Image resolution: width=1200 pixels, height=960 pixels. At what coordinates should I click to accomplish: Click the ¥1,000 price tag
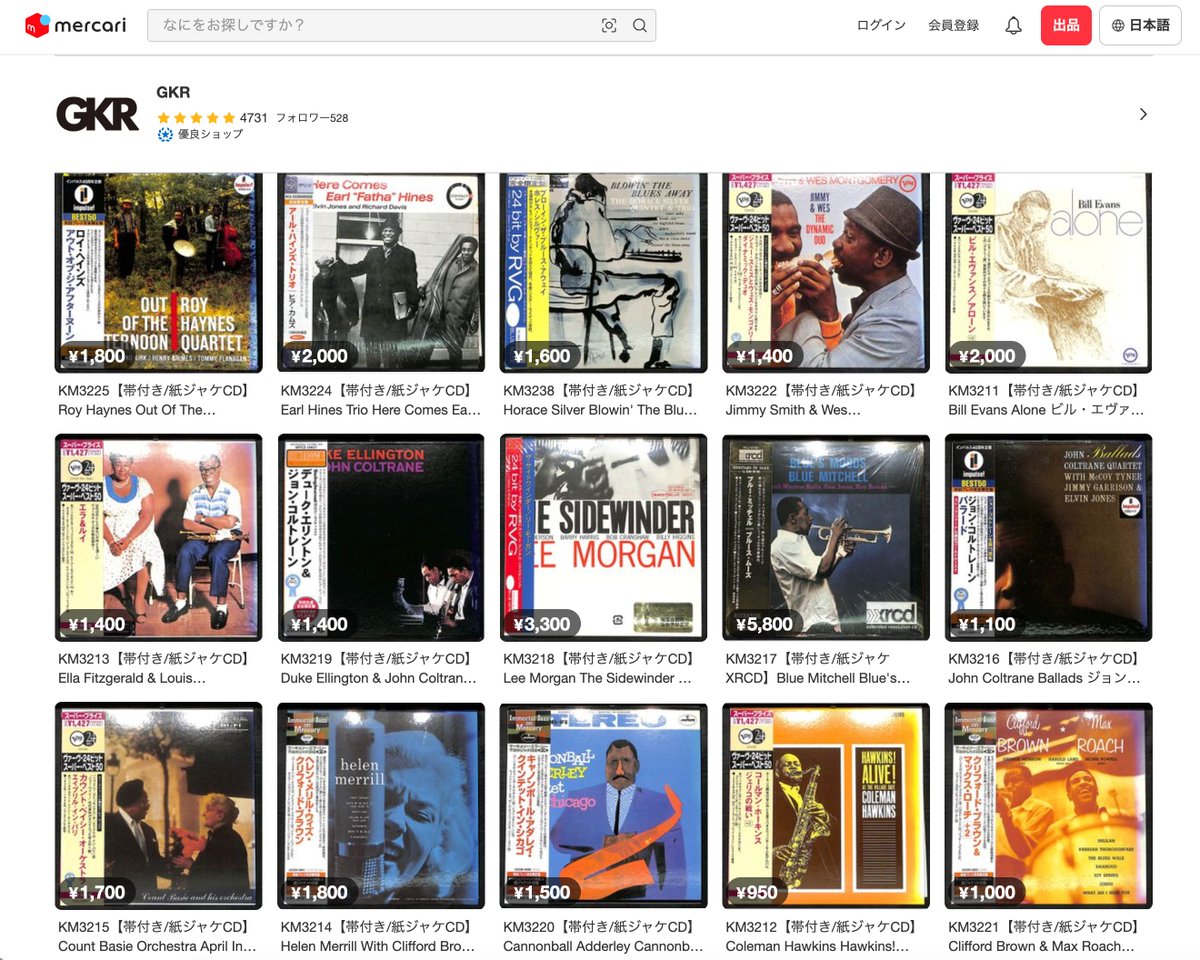click(987, 892)
